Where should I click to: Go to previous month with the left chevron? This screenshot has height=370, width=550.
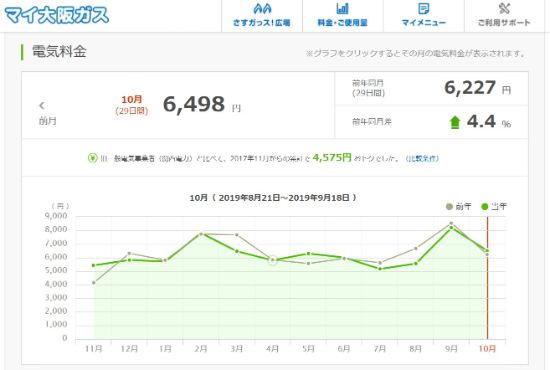point(42,105)
